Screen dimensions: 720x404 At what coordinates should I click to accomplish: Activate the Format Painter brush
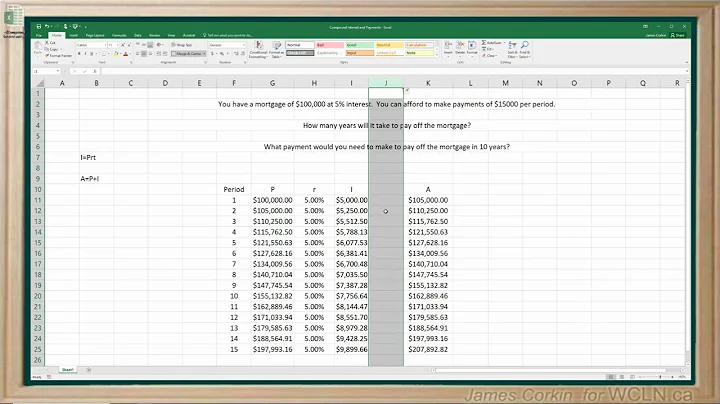tap(59, 56)
